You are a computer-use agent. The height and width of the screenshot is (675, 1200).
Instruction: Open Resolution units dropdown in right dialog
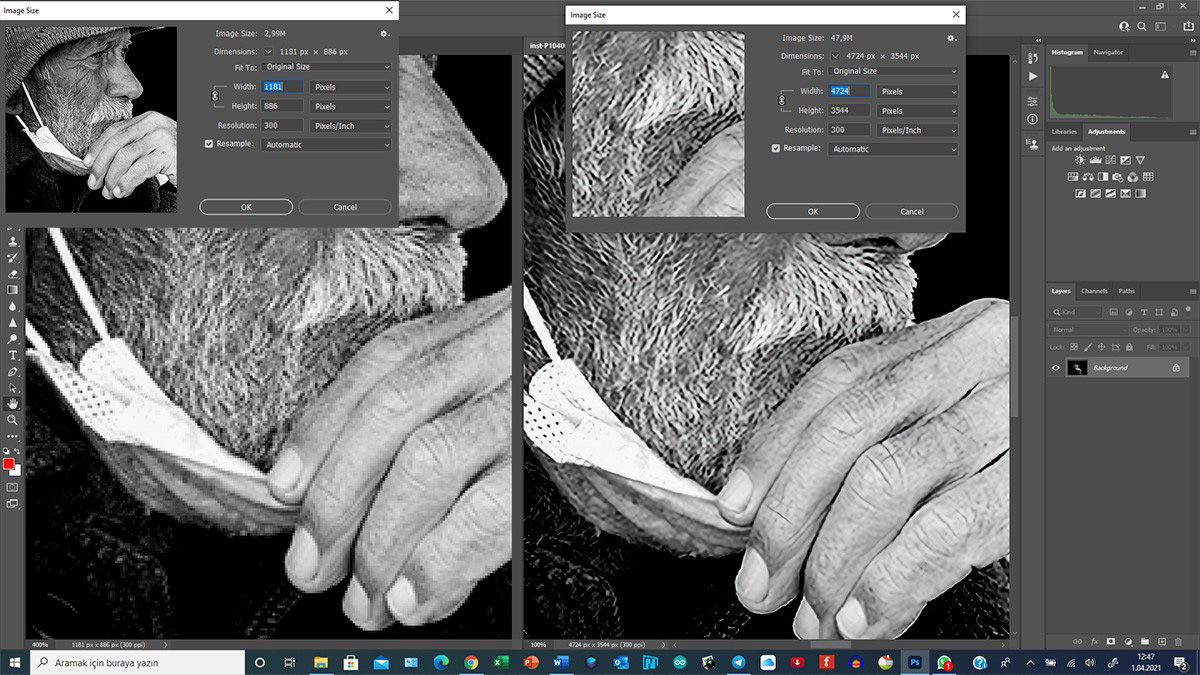[917, 130]
